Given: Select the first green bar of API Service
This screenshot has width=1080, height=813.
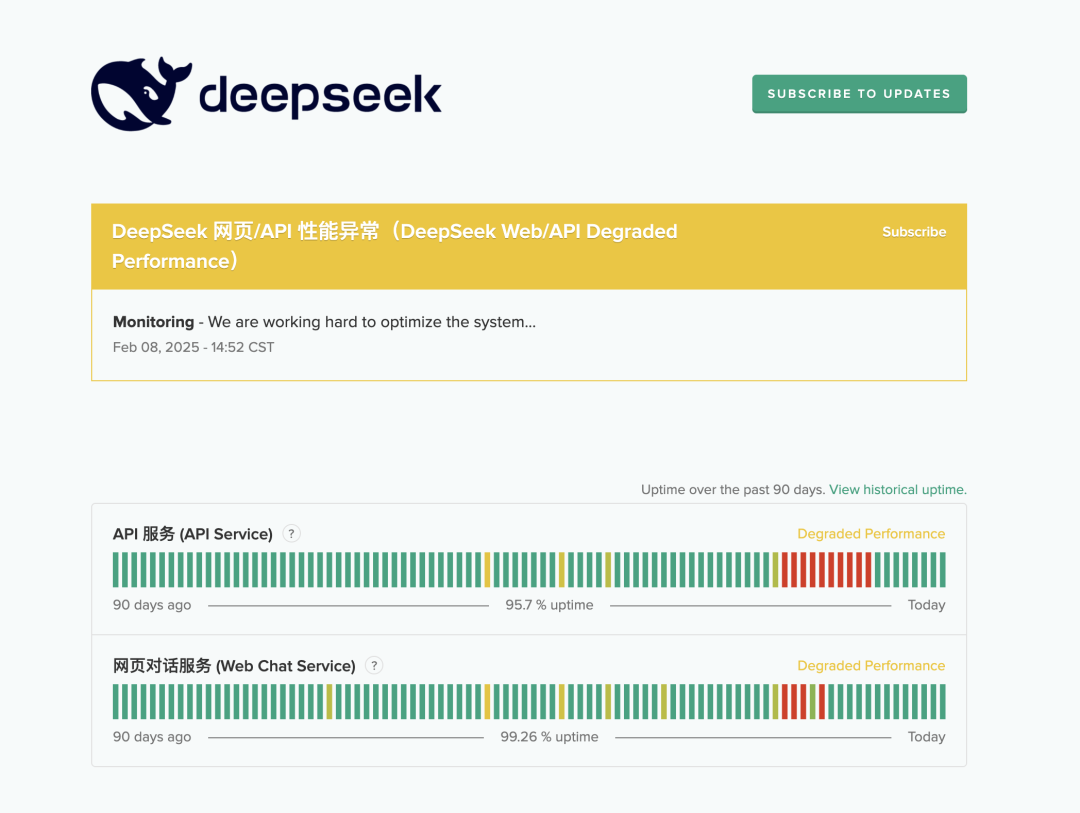Looking at the screenshot, I should coord(116,569).
